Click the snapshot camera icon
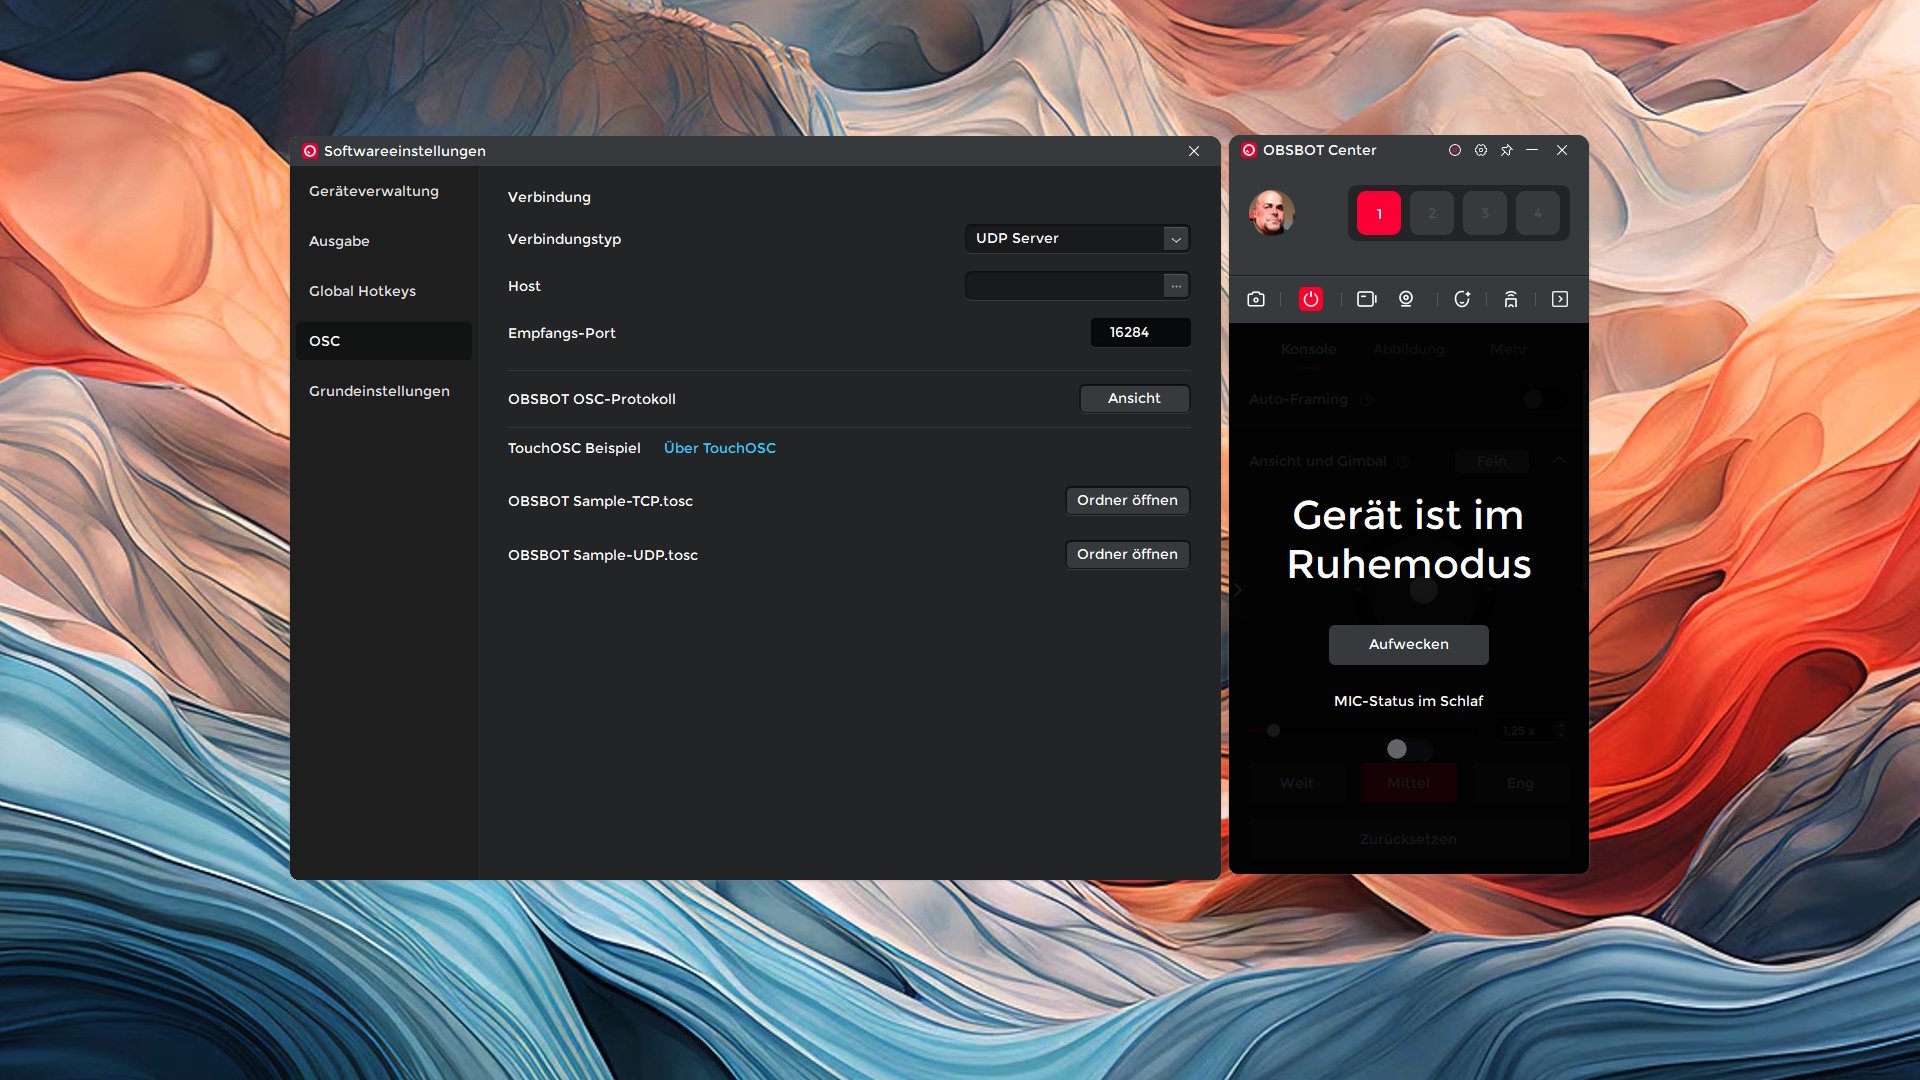 pos(1256,299)
